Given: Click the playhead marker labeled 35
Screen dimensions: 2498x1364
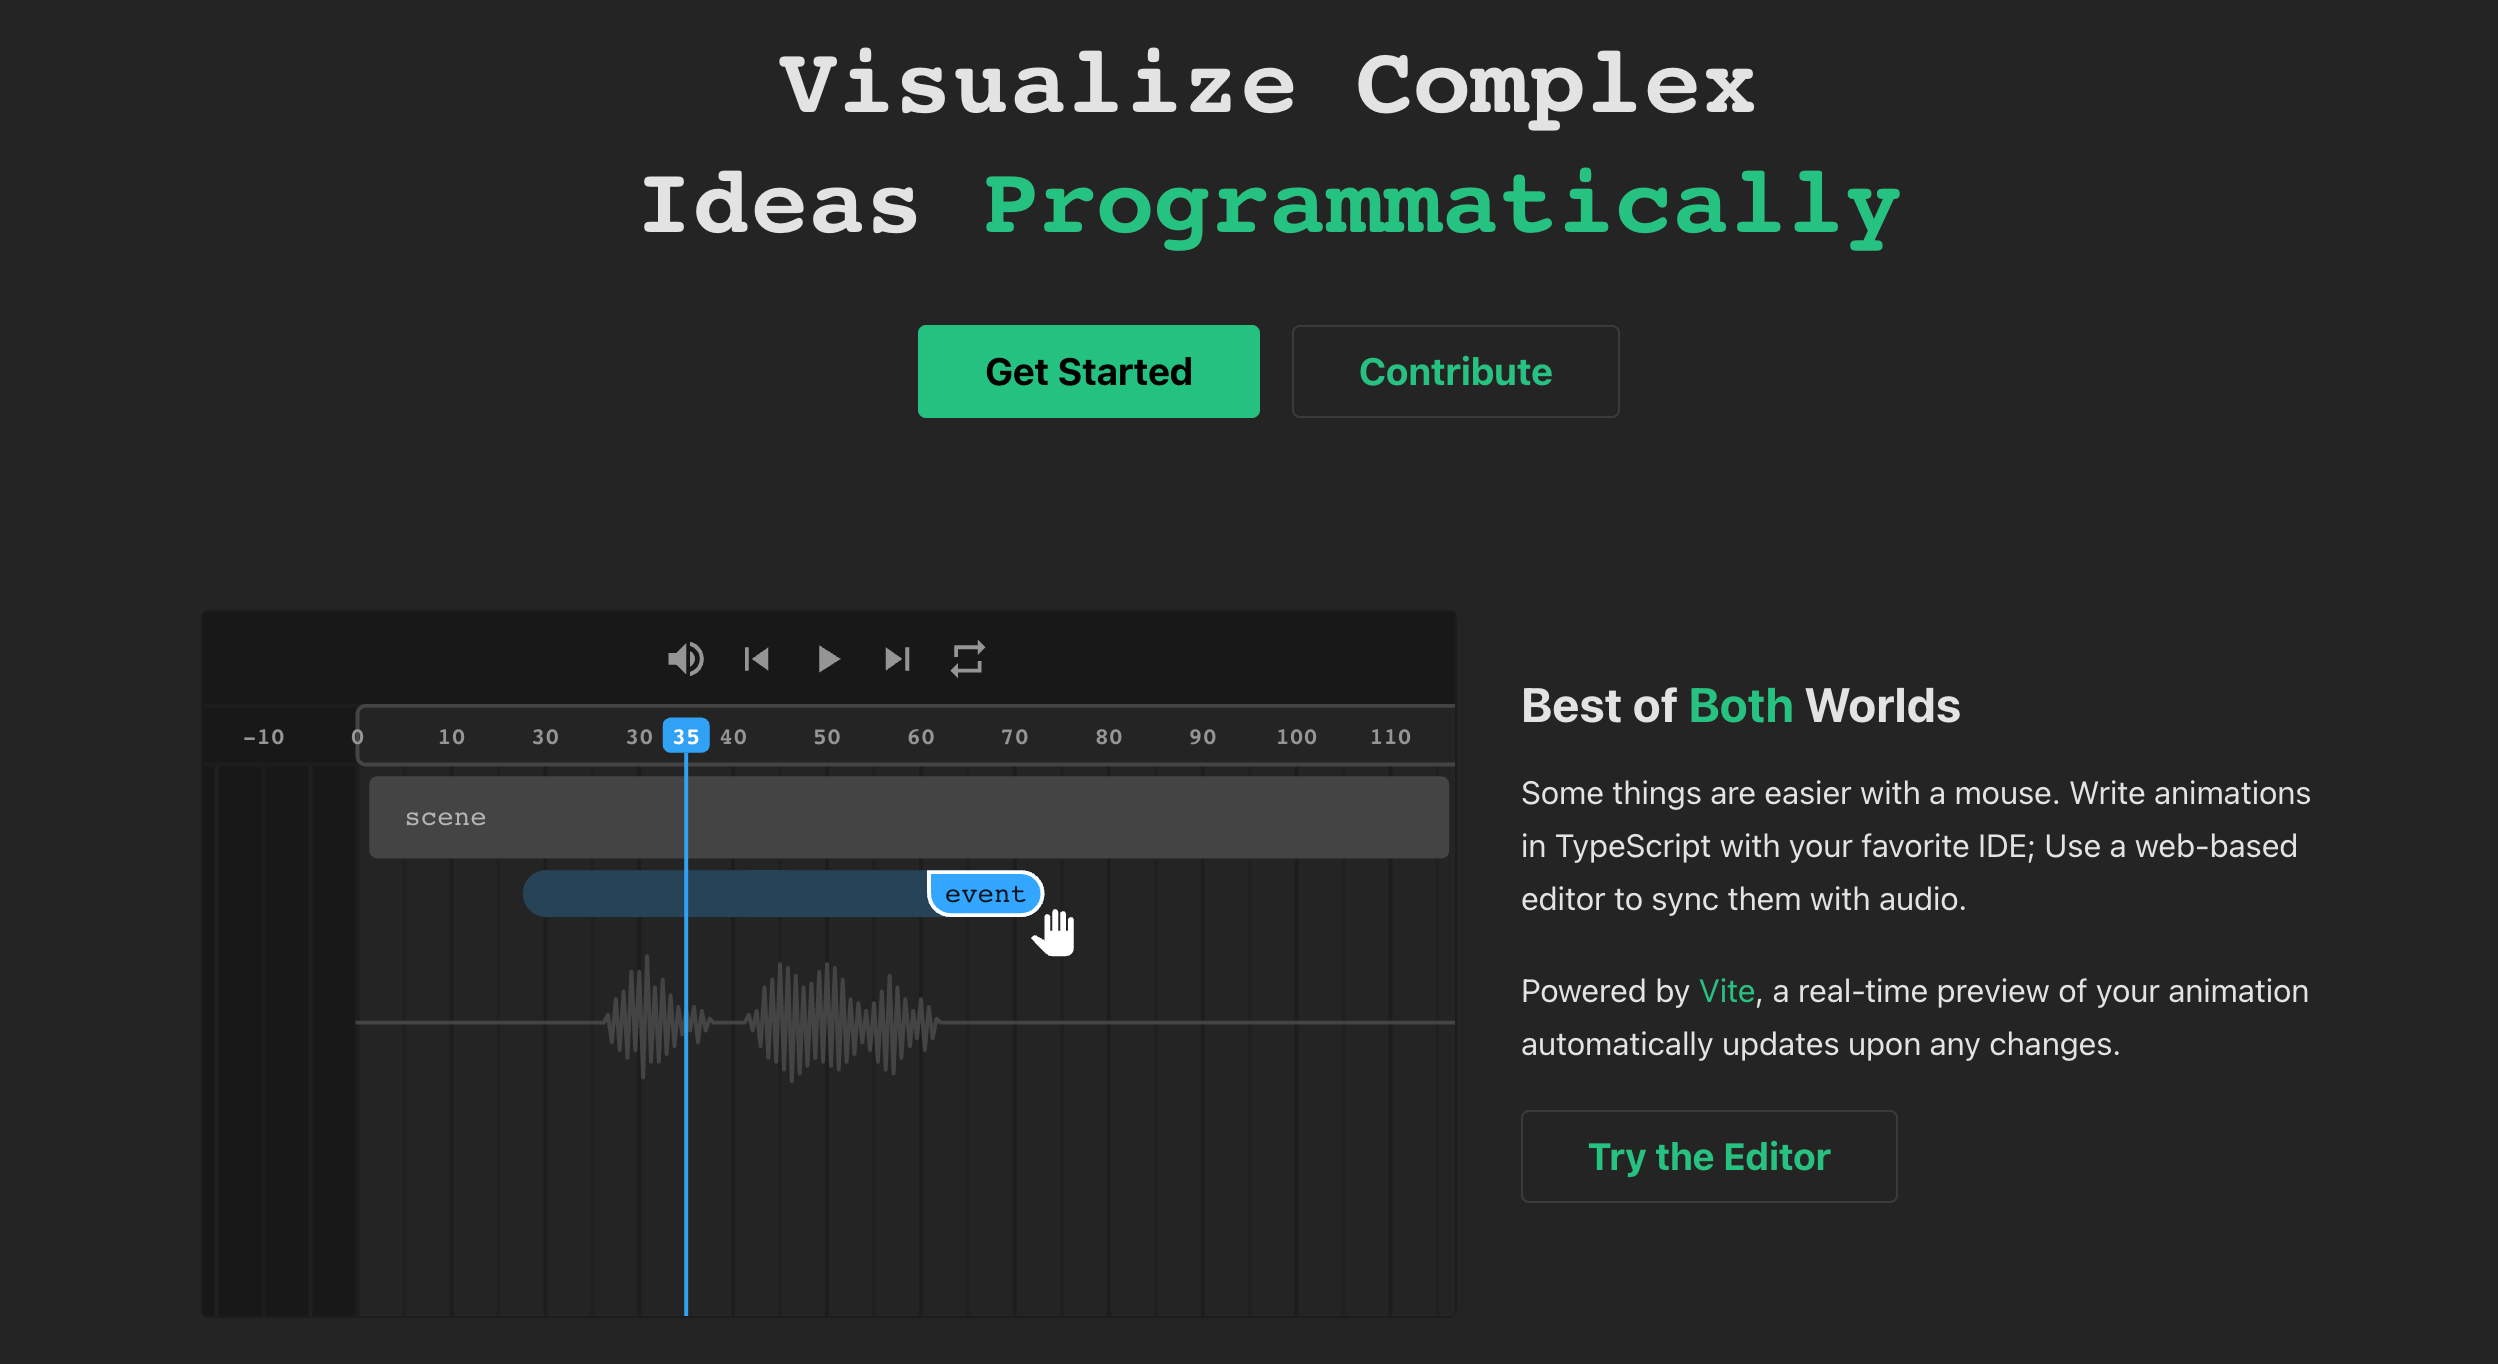Looking at the screenshot, I should tap(686, 736).
